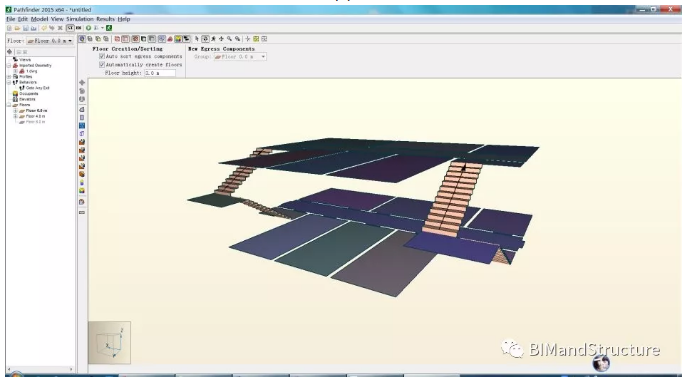Viewport: 685px width, 380px height.
Task: Select the zoom magnifier tool
Action: [x=229, y=39]
